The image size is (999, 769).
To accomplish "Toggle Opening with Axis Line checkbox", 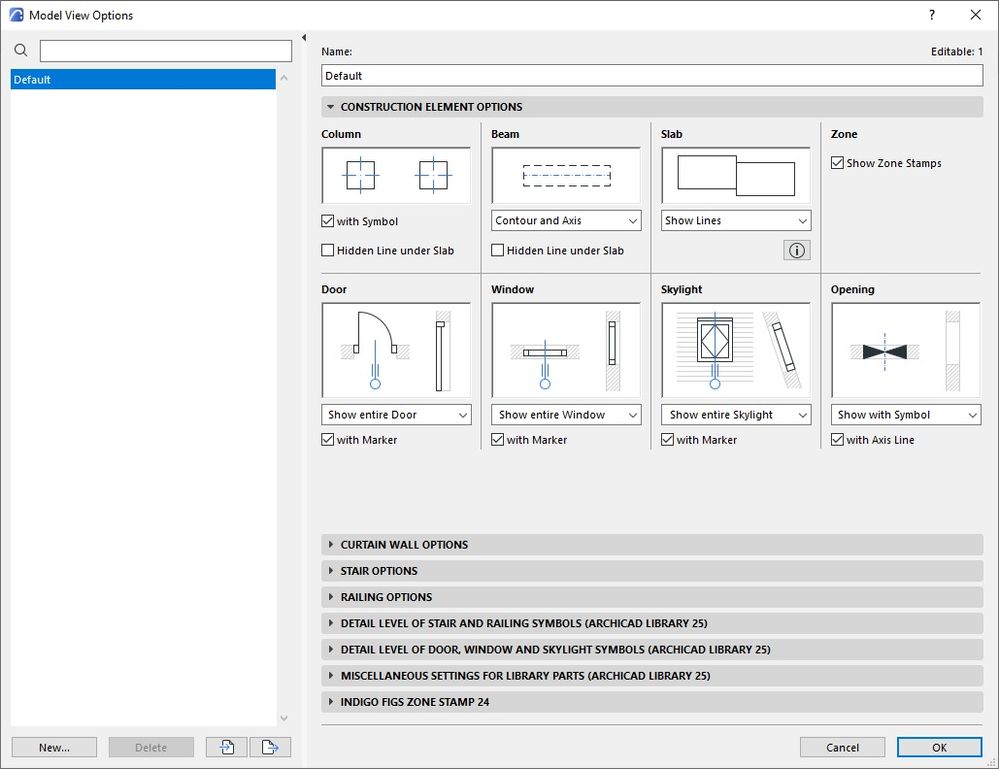I will (x=838, y=440).
